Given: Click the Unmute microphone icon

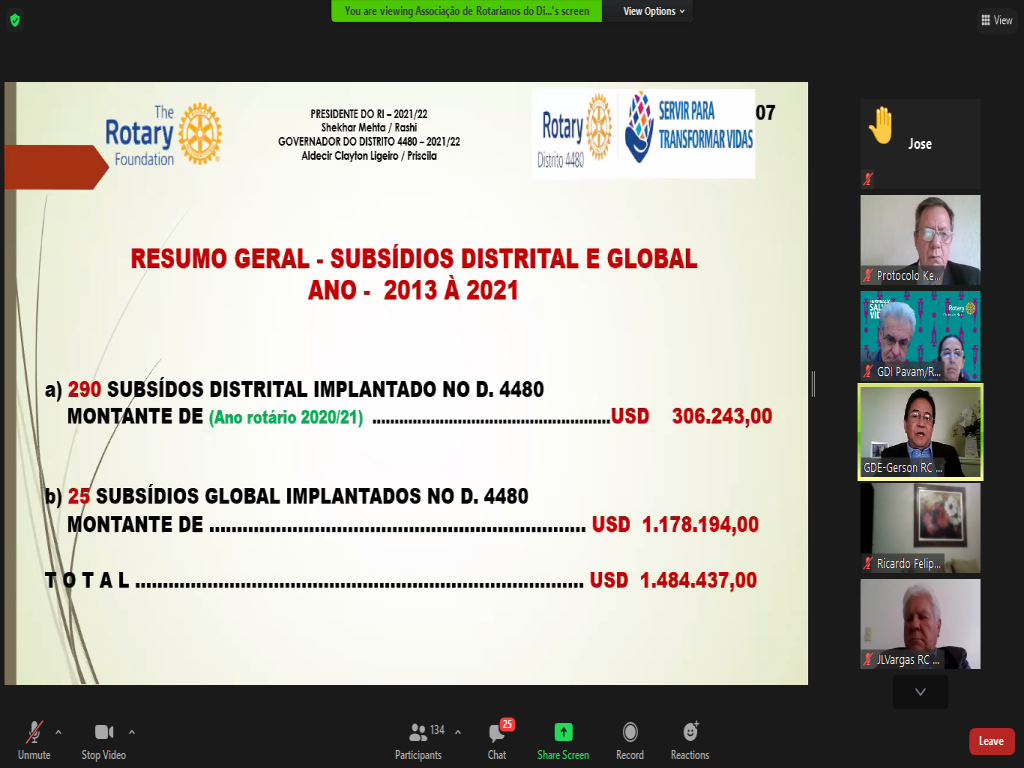Looking at the screenshot, I should [34, 732].
